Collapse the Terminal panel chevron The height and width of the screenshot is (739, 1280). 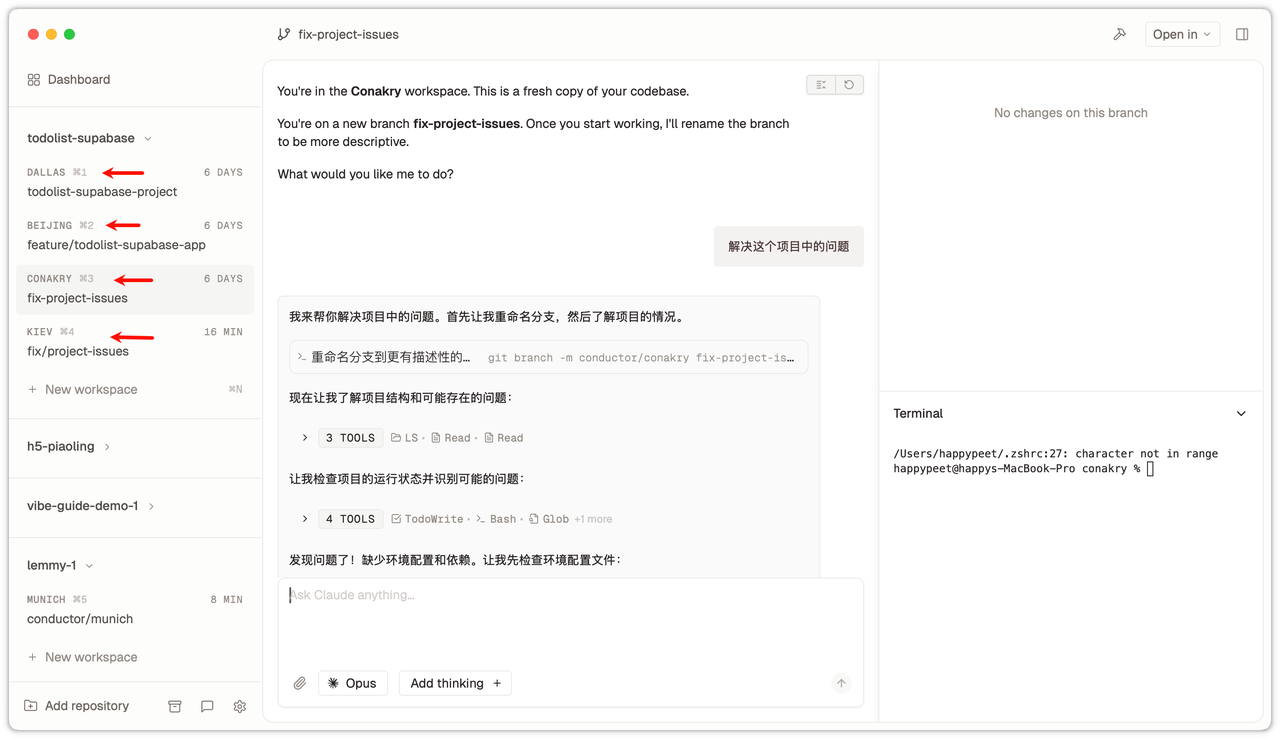(x=1241, y=413)
